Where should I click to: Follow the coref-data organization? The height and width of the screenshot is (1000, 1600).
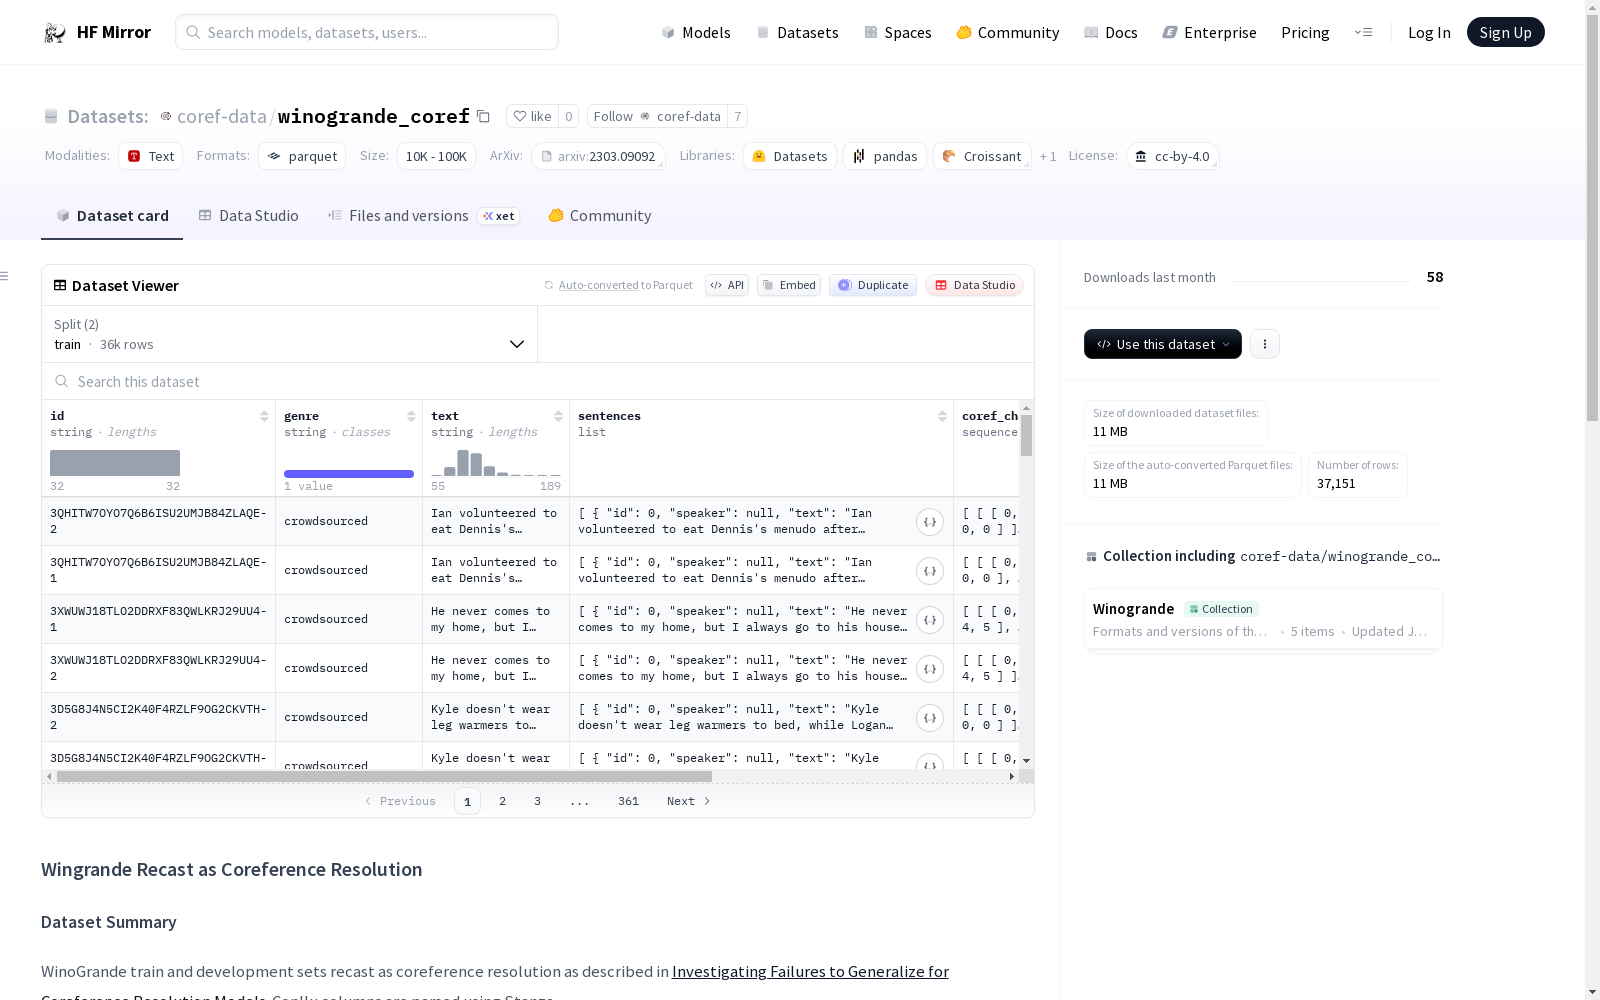point(657,116)
